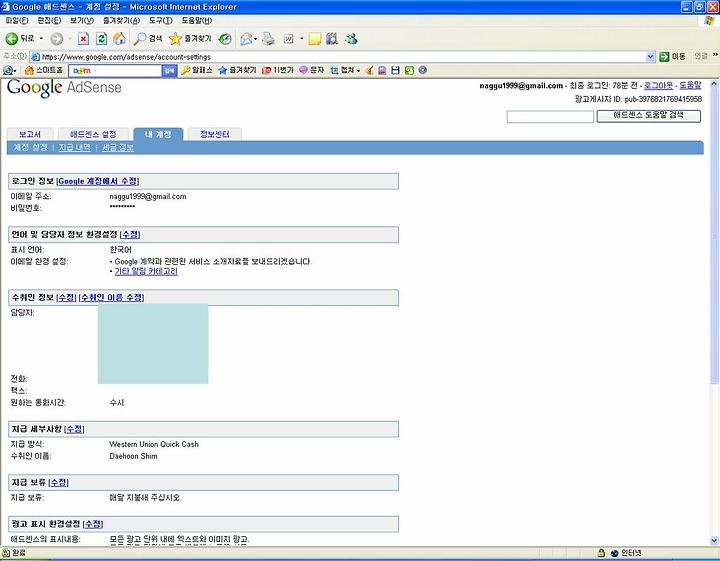Open the 도구(T) menu
720x561 pixels.
pyautogui.click(x=161, y=20)
